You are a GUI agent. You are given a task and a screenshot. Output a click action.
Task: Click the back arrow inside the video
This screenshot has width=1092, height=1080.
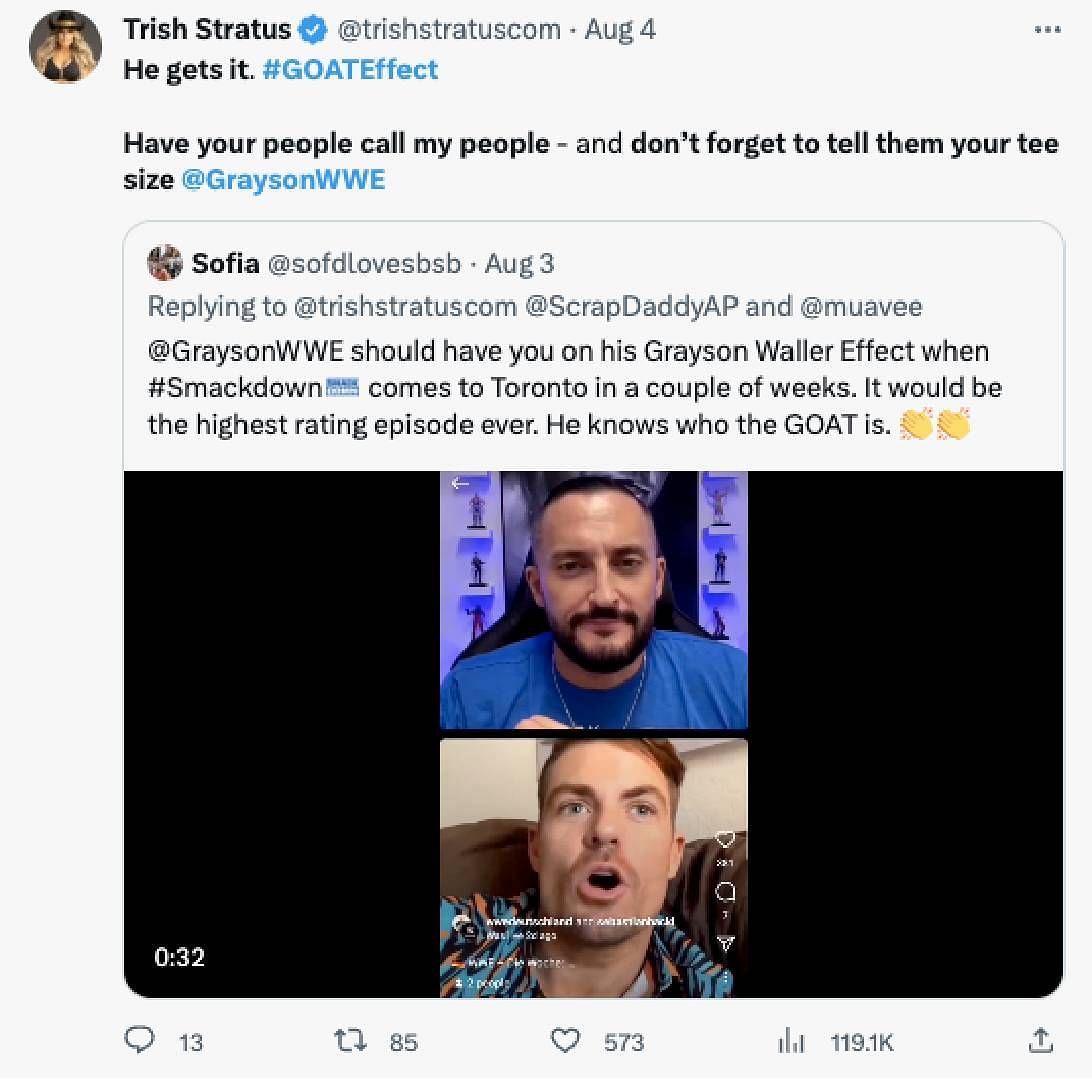(x=460, y=484)
